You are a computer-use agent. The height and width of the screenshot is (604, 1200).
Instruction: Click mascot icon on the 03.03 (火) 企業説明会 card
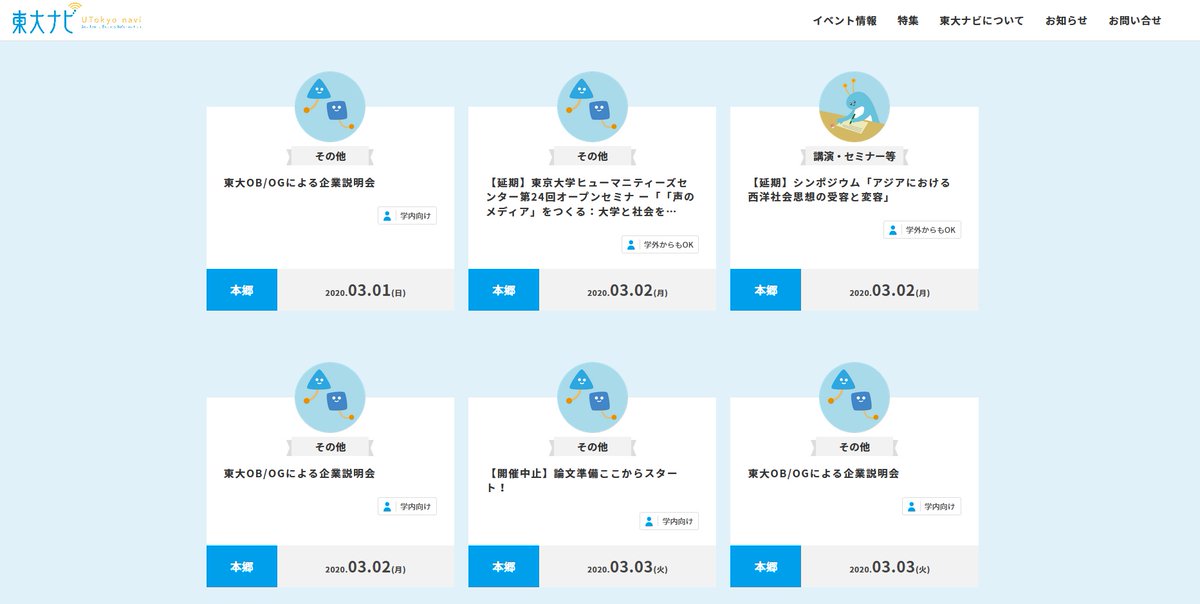pos(854,397)
